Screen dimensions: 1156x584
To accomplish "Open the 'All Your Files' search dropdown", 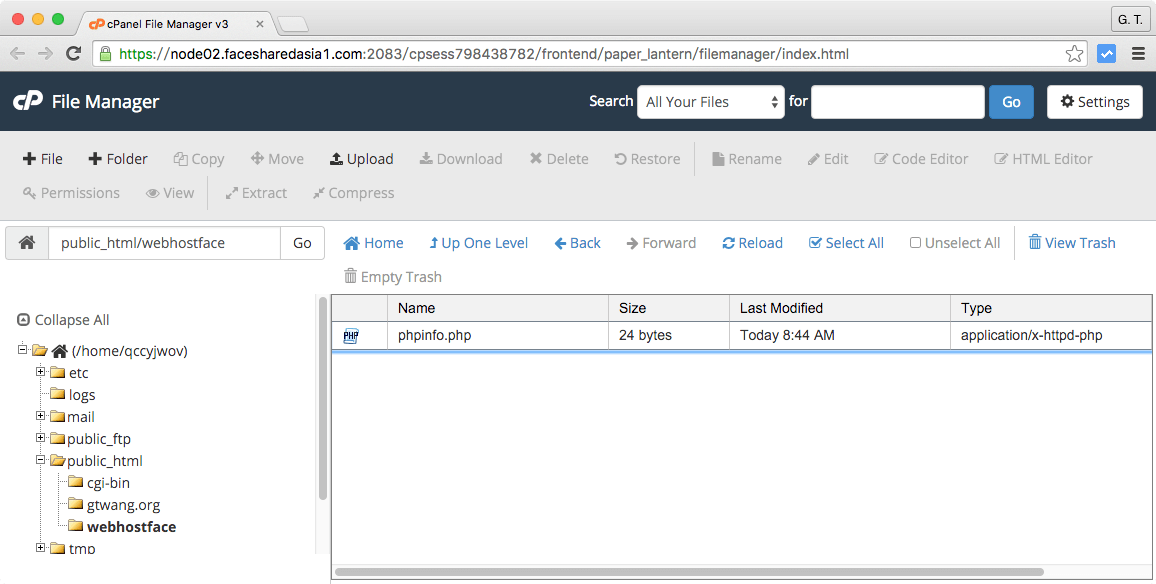I will click(x=710, y=102).
